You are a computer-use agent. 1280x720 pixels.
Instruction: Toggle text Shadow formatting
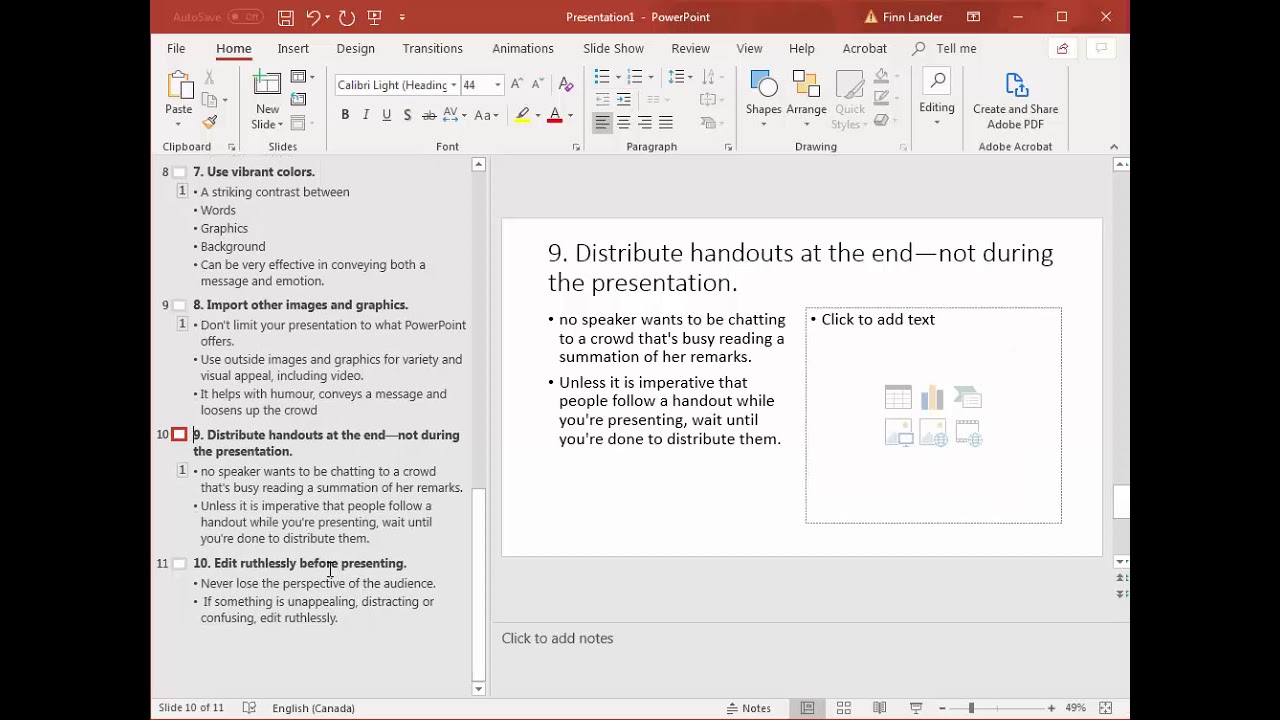pyautogui.click(x=407, y=115)
